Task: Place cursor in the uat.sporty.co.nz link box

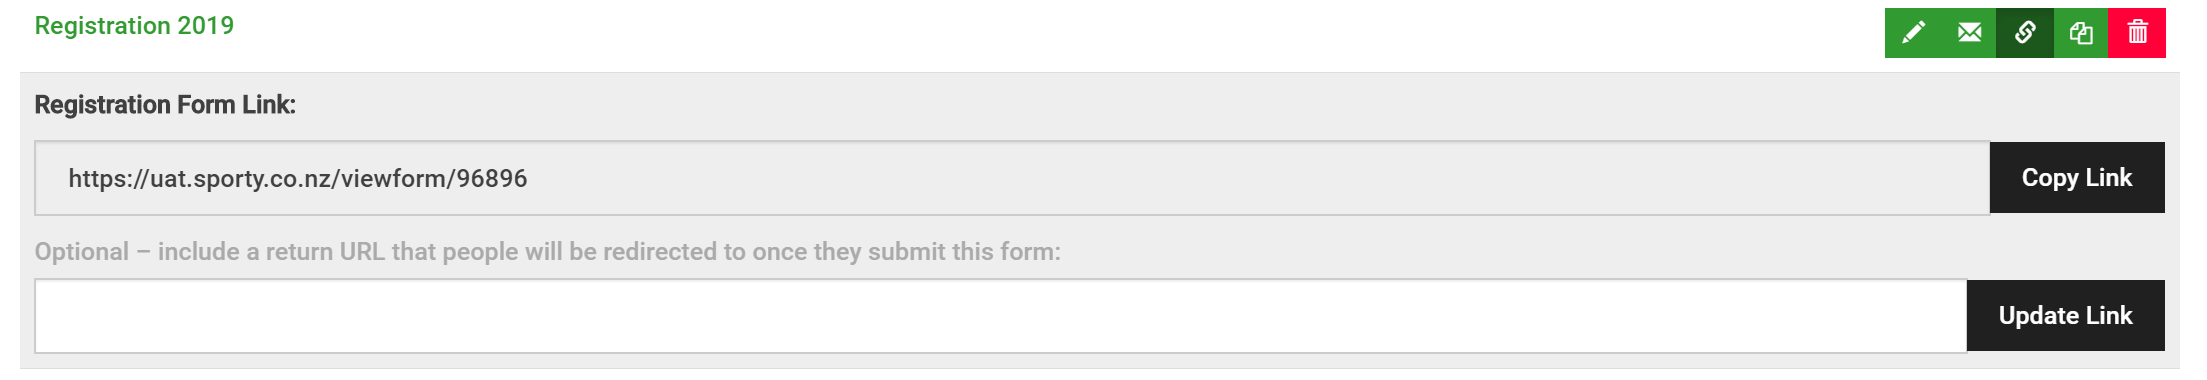Action: [x=1012, y=178]
